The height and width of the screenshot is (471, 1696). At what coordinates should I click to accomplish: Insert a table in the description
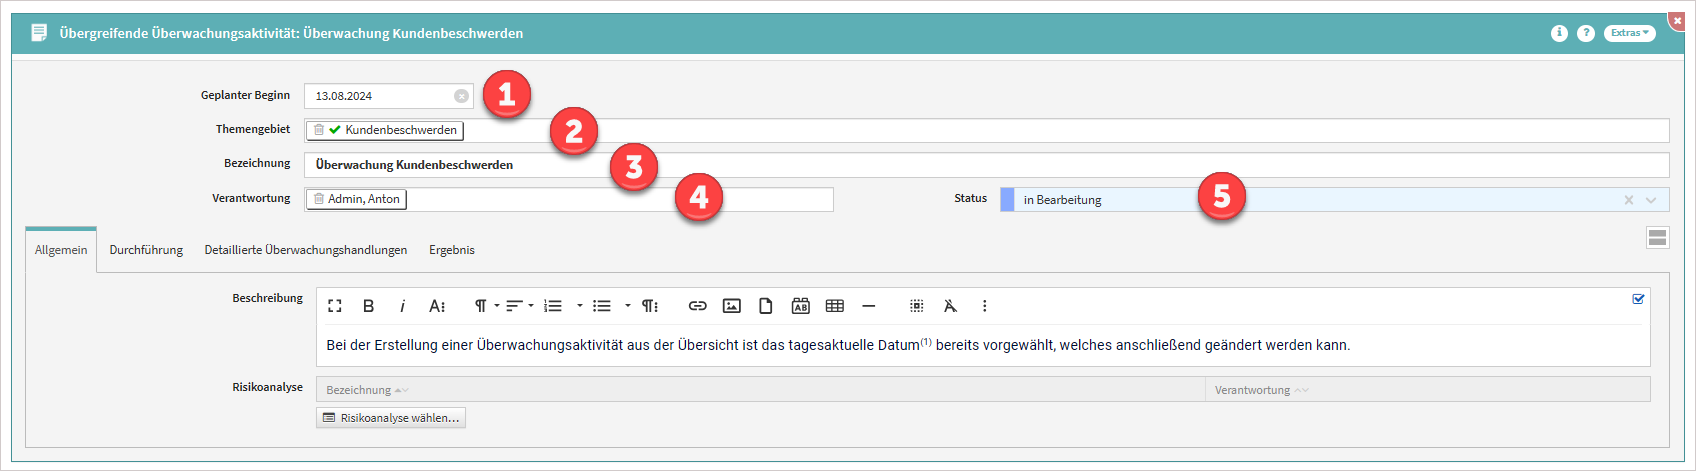835,306
